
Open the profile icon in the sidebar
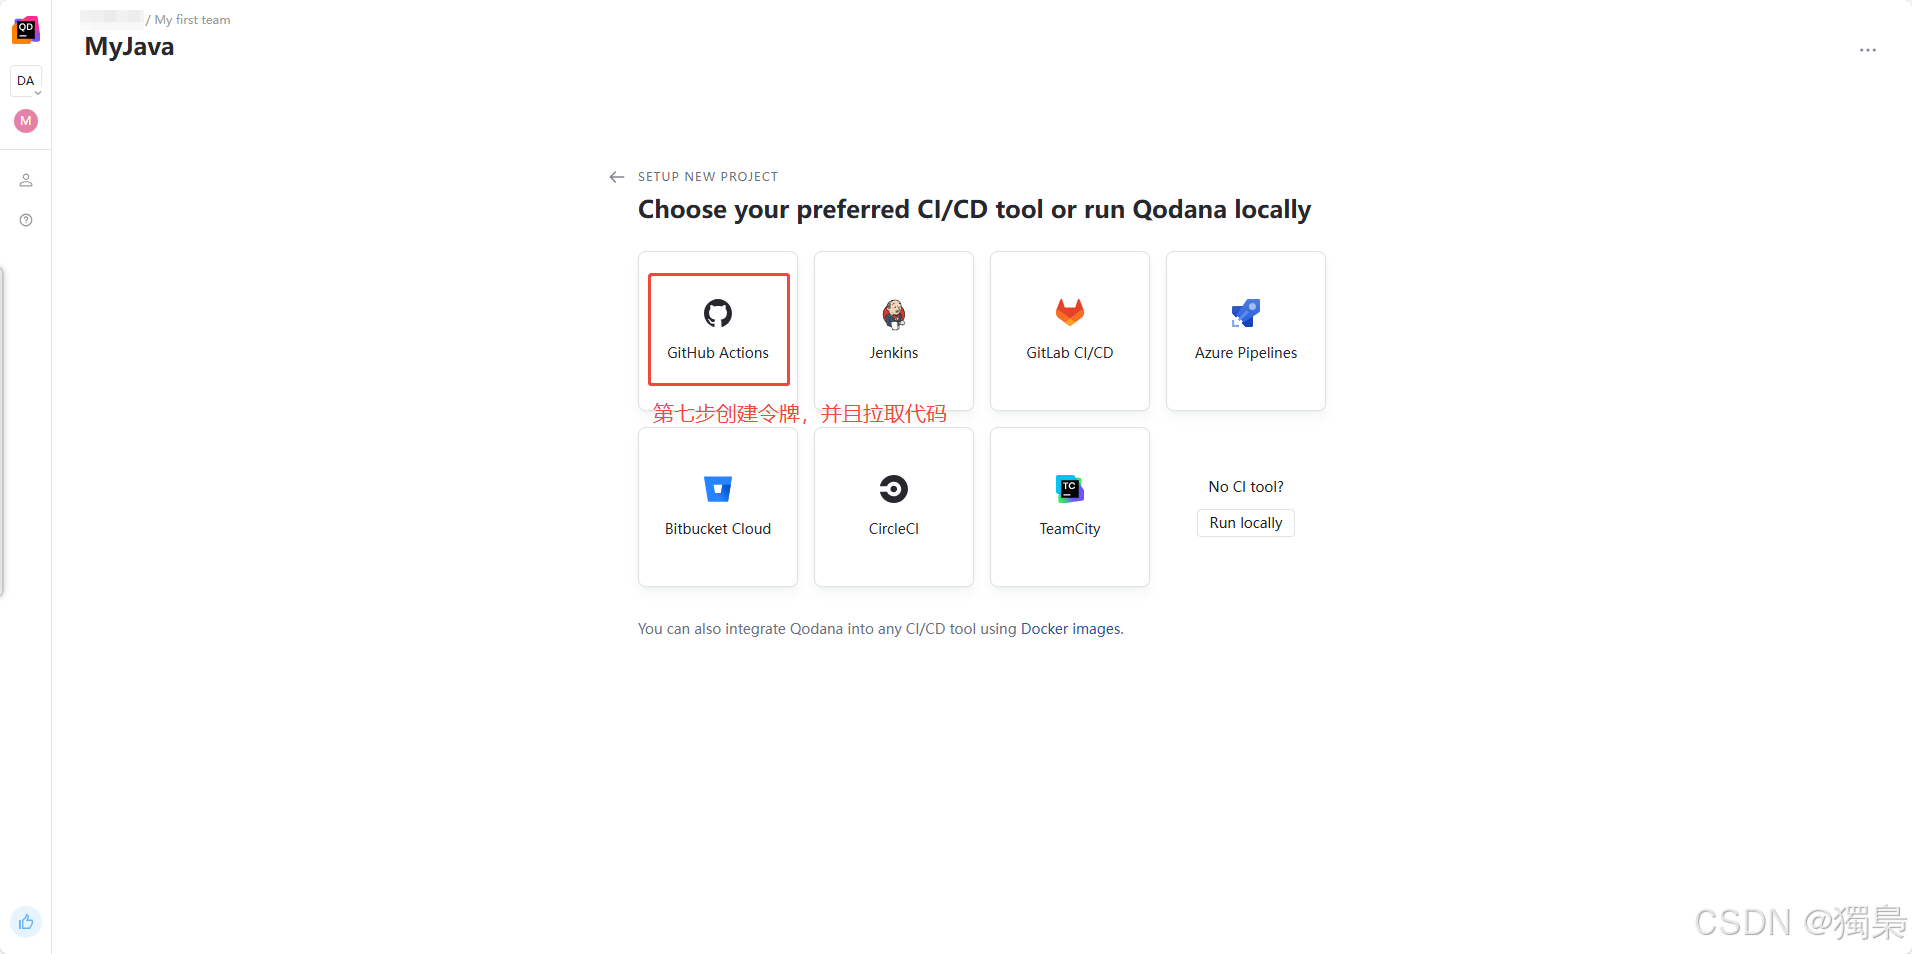[25, 180]
